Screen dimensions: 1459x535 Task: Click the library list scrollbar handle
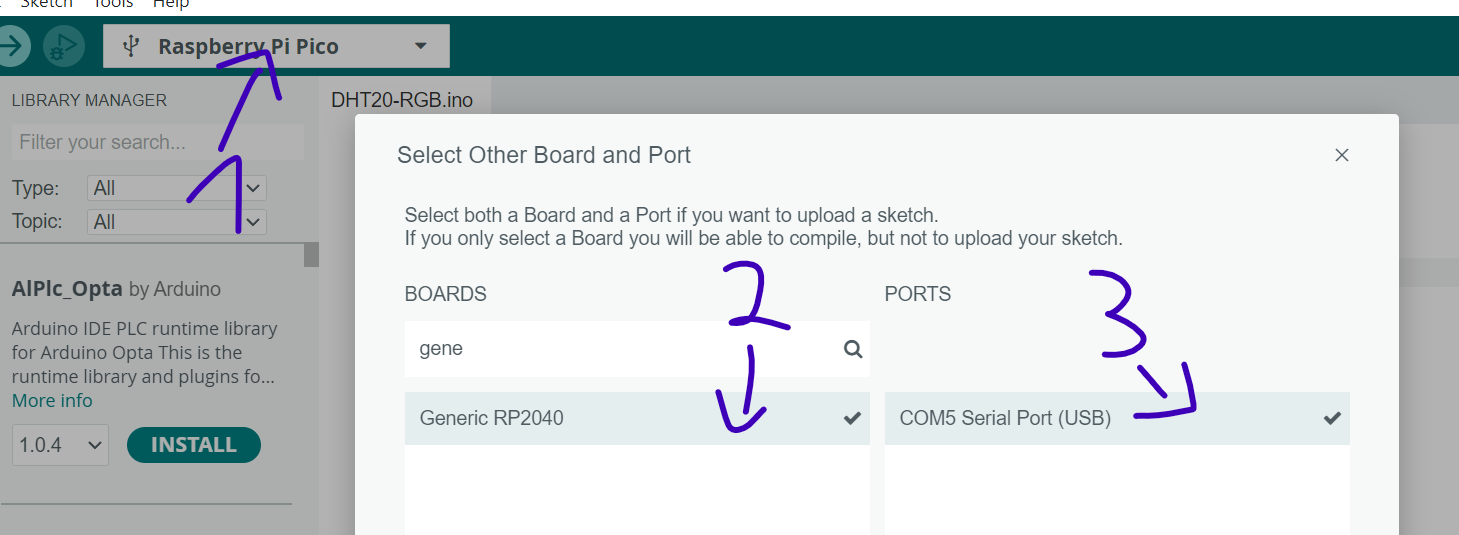pos(311,255)
